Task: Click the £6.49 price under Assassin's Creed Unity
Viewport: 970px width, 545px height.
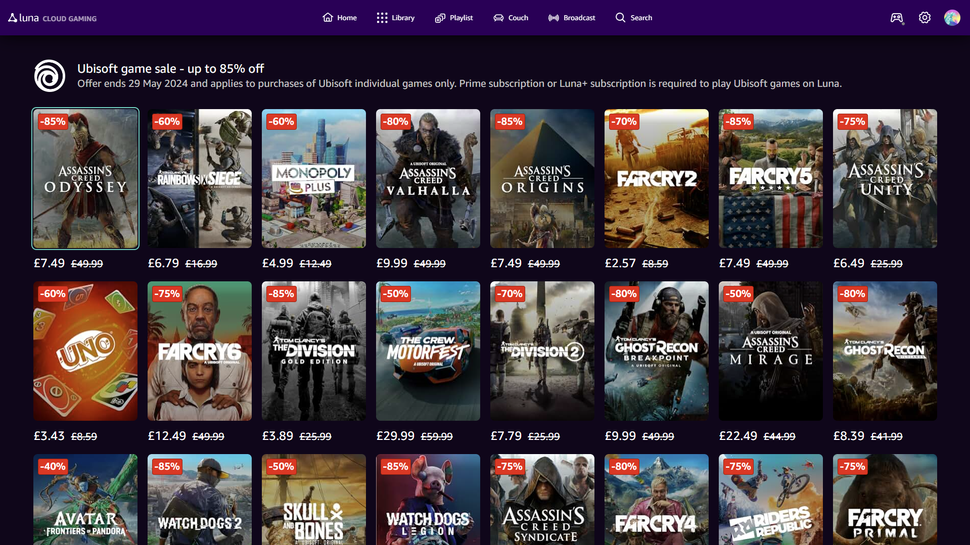Action: click(x=849, y=263)
